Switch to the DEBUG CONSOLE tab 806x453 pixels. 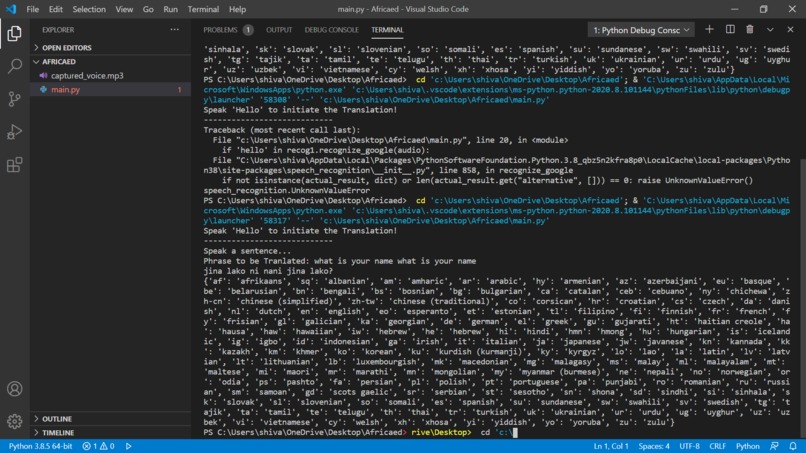(332, 30)
